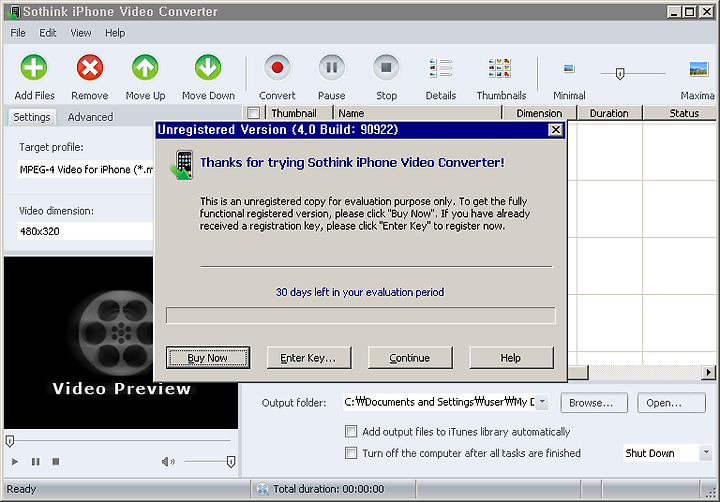
Task: Click the 'Ready' status bar text
Action: (x=21, y=489)
